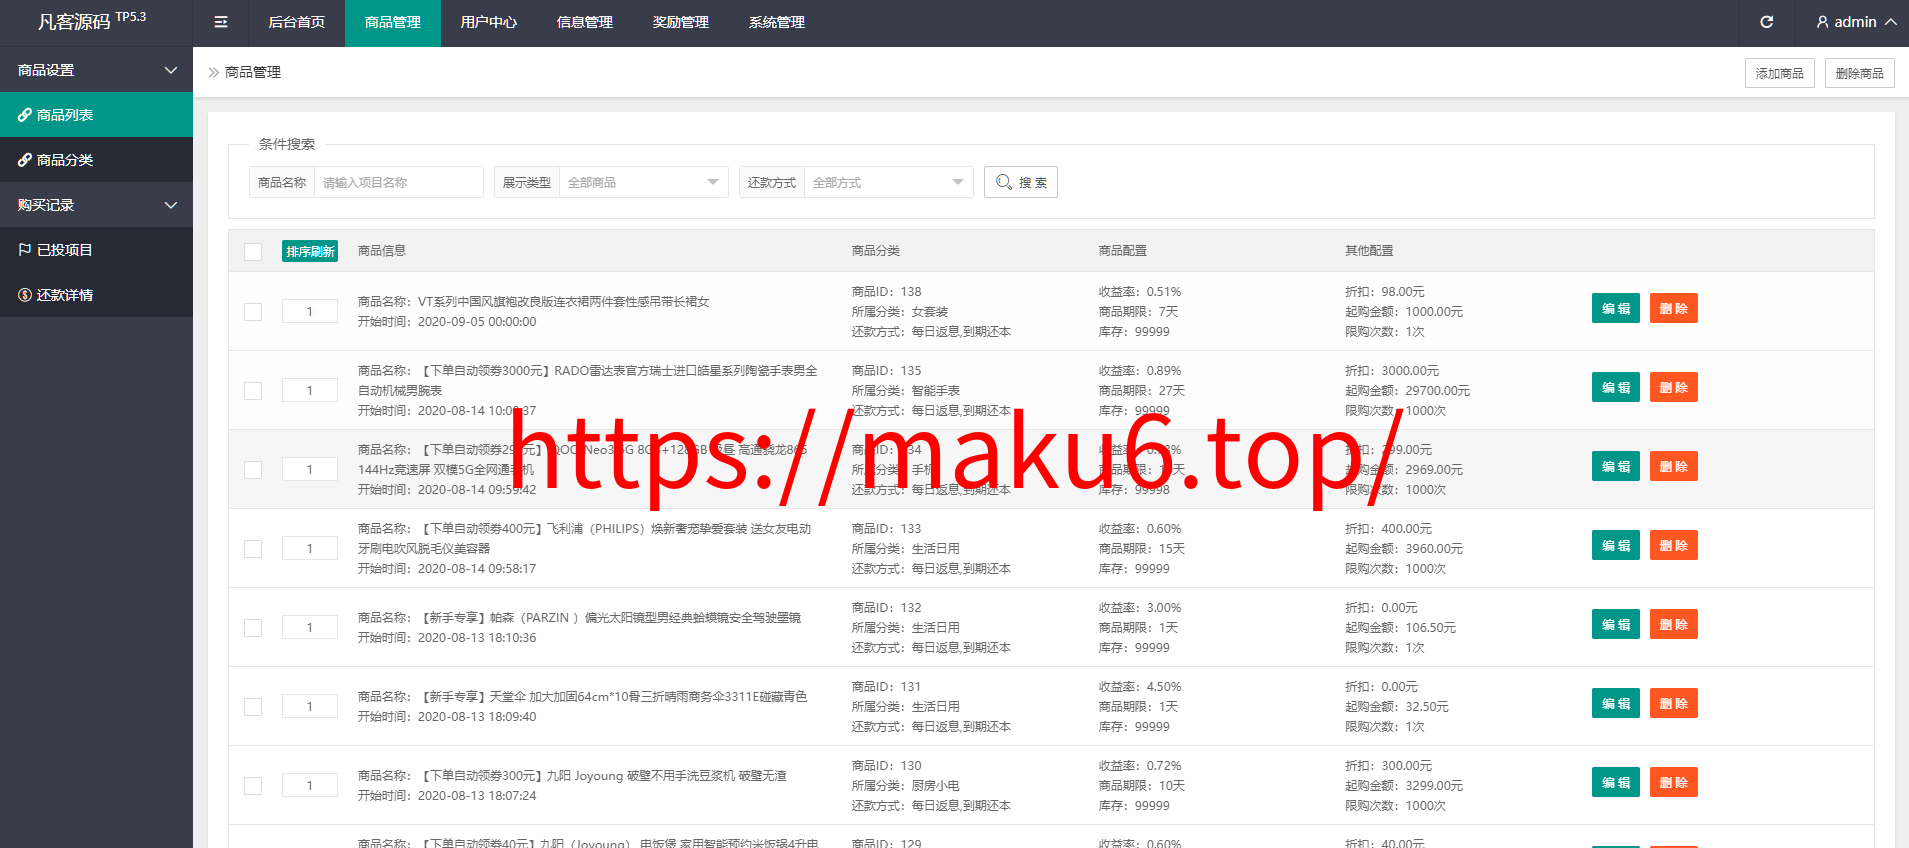Tick the select-all checkbox in table header
Viewport: 1909px width, 848px height.
tap(253, 252)
